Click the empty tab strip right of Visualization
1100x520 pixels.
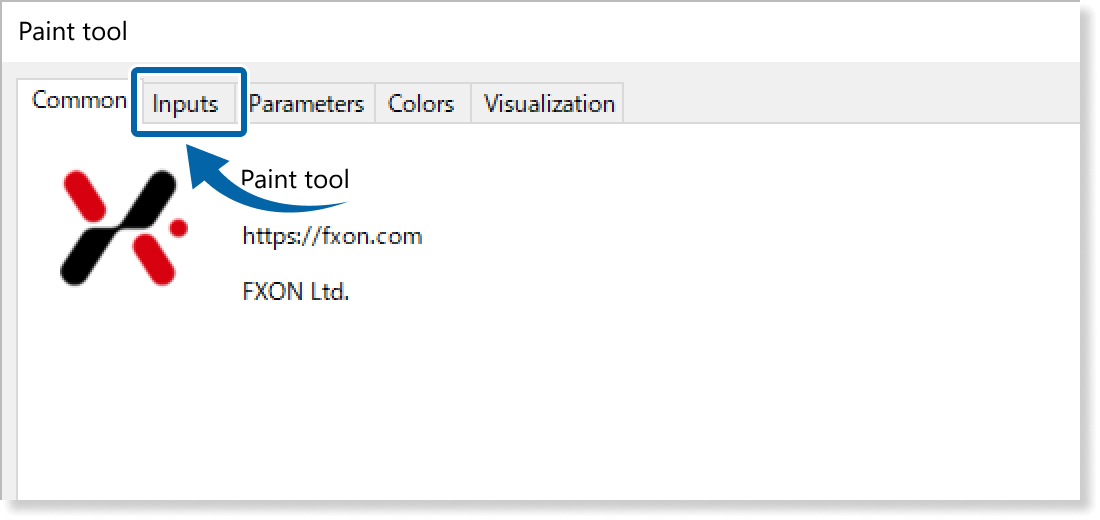[x=850, y=104]
